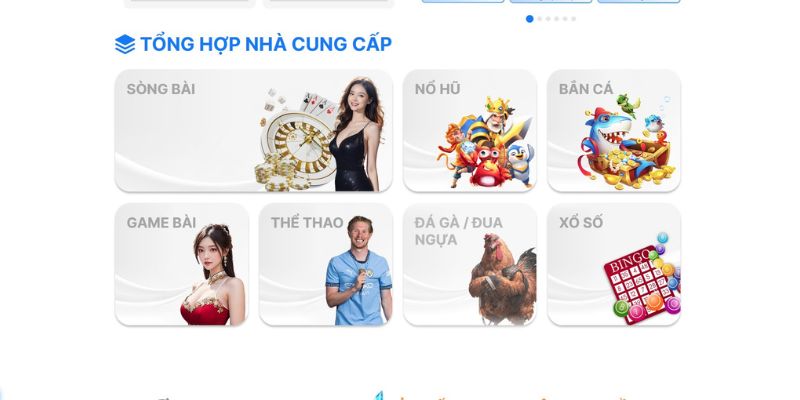Jump to the third carousel slide dot
The image size is (800, 400).
[548, 19]
